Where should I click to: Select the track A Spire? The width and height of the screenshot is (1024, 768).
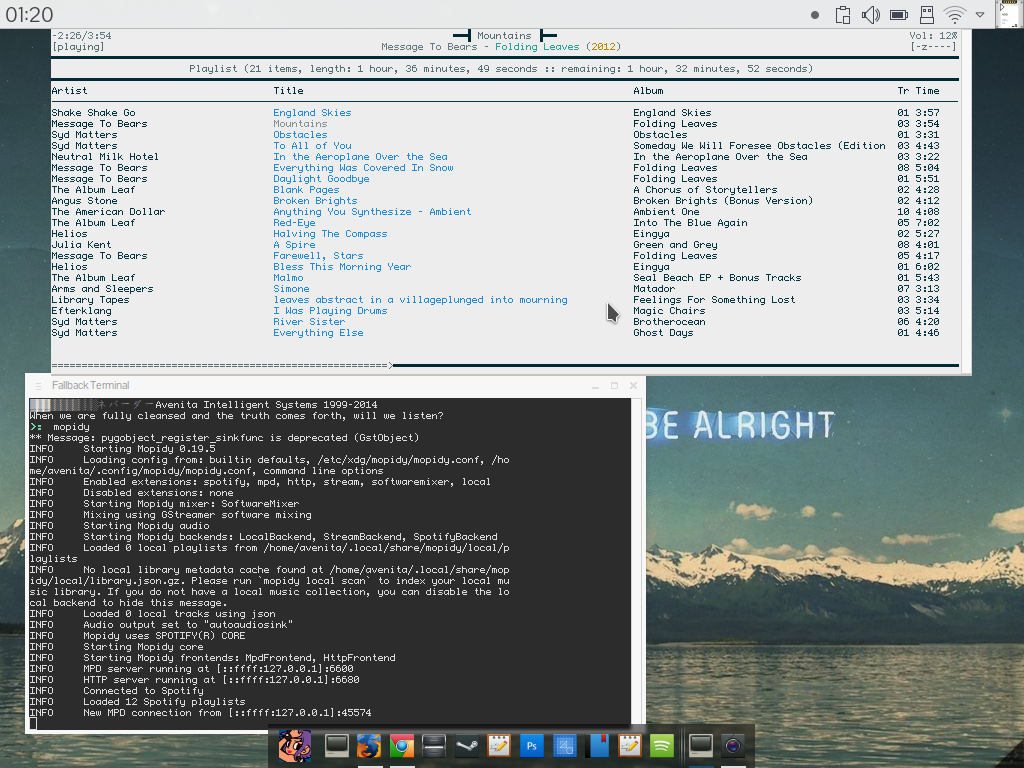click(x=294, y=245)
